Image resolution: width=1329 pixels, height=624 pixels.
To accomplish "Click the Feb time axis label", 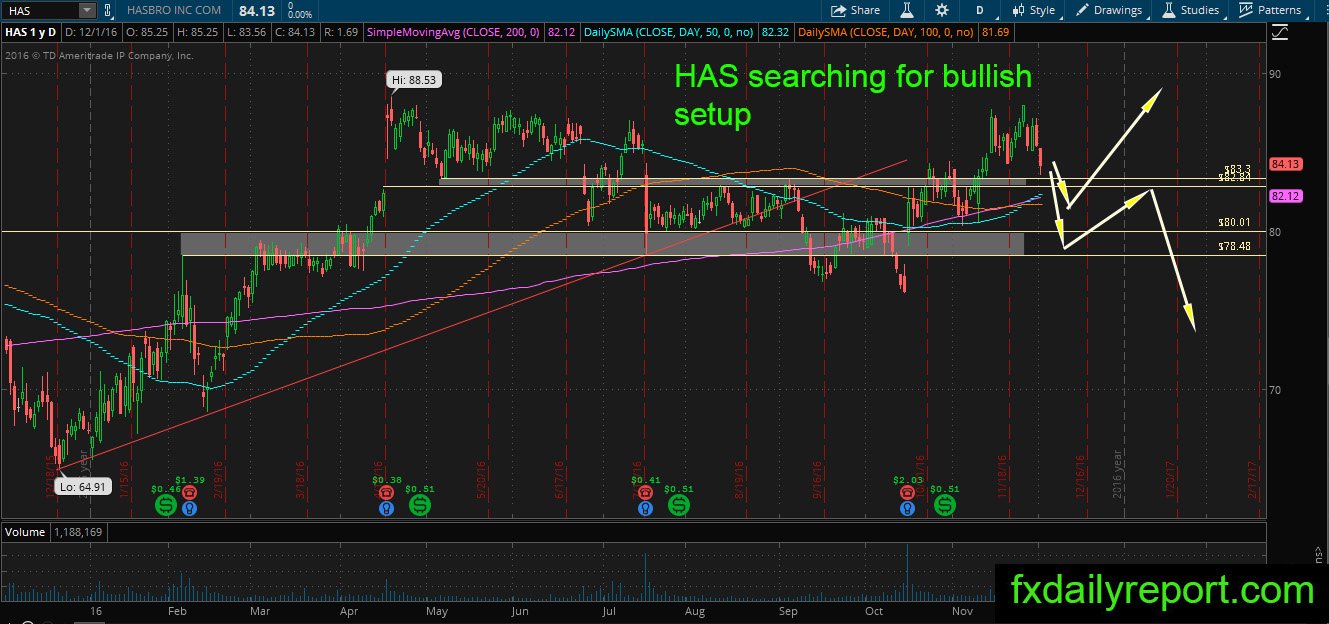I will tap(176, 609).
